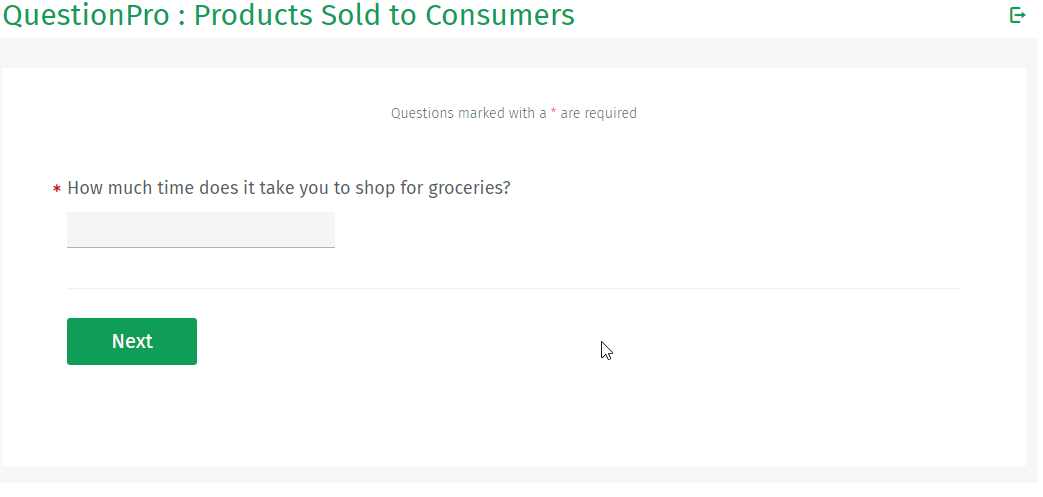1043x497 pixels.
Task: Click the word "Questions" in the required notice
Action: pos(421,113)
